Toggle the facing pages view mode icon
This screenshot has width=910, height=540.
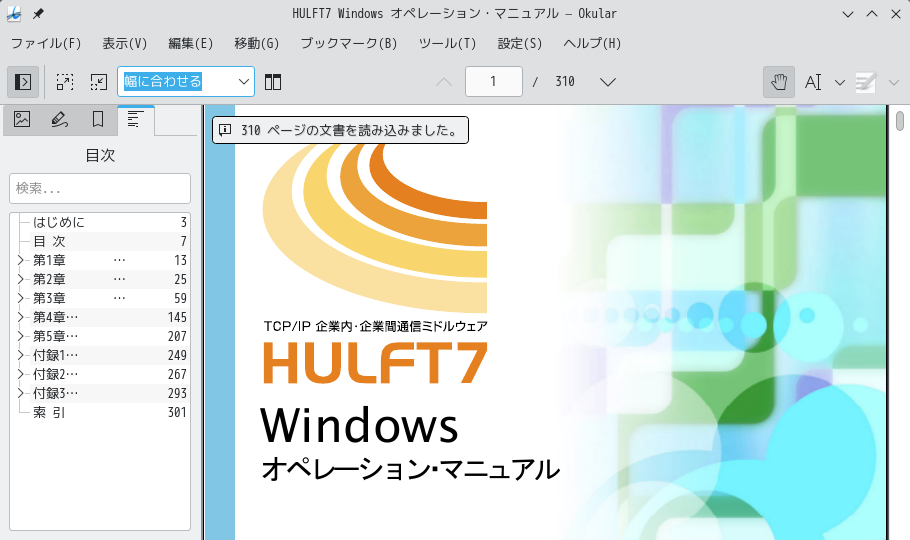pyautogui.click(x=273, y=82)
